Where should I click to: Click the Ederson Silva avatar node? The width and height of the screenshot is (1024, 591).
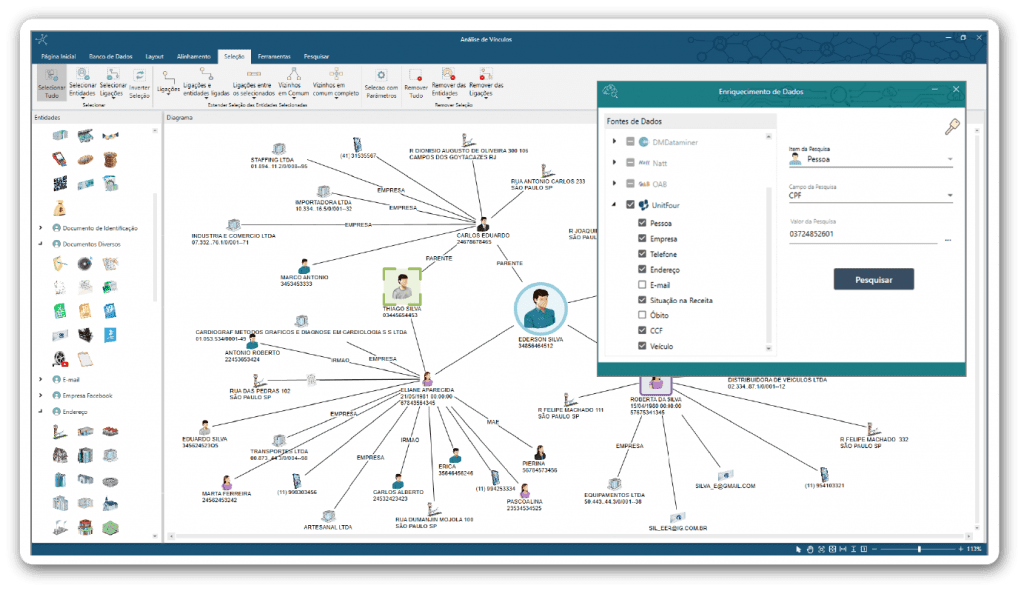tap(540, 309)
